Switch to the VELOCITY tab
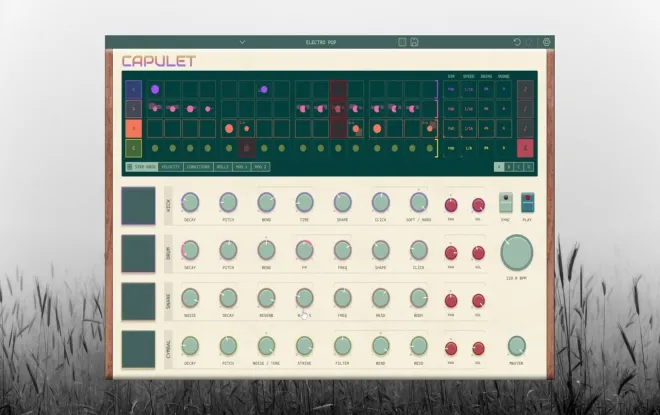This screenshot has height=415, width=660. (x=171, y=167)
